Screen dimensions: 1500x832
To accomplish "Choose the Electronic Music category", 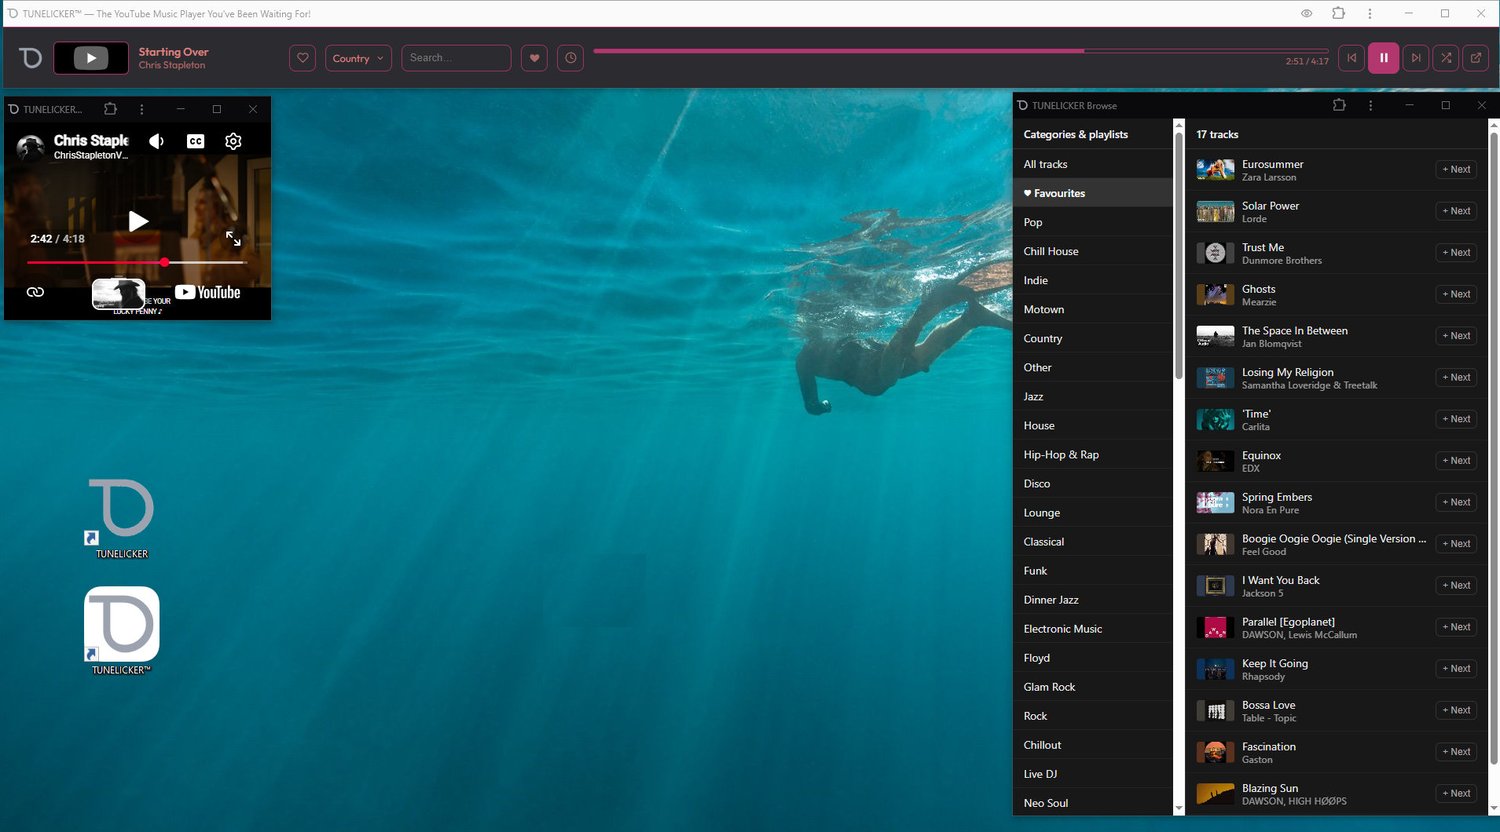I will [1093, 628].
